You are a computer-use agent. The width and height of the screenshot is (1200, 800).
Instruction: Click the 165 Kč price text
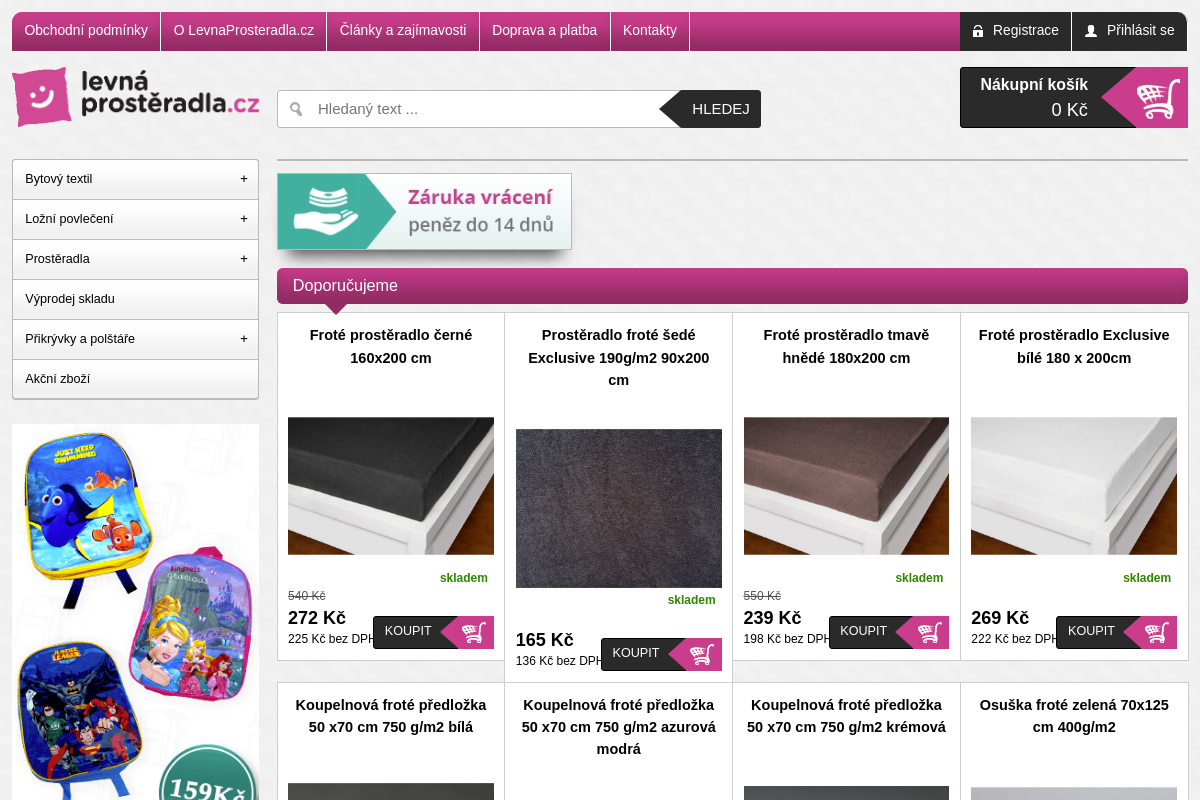tap(545, 640)
